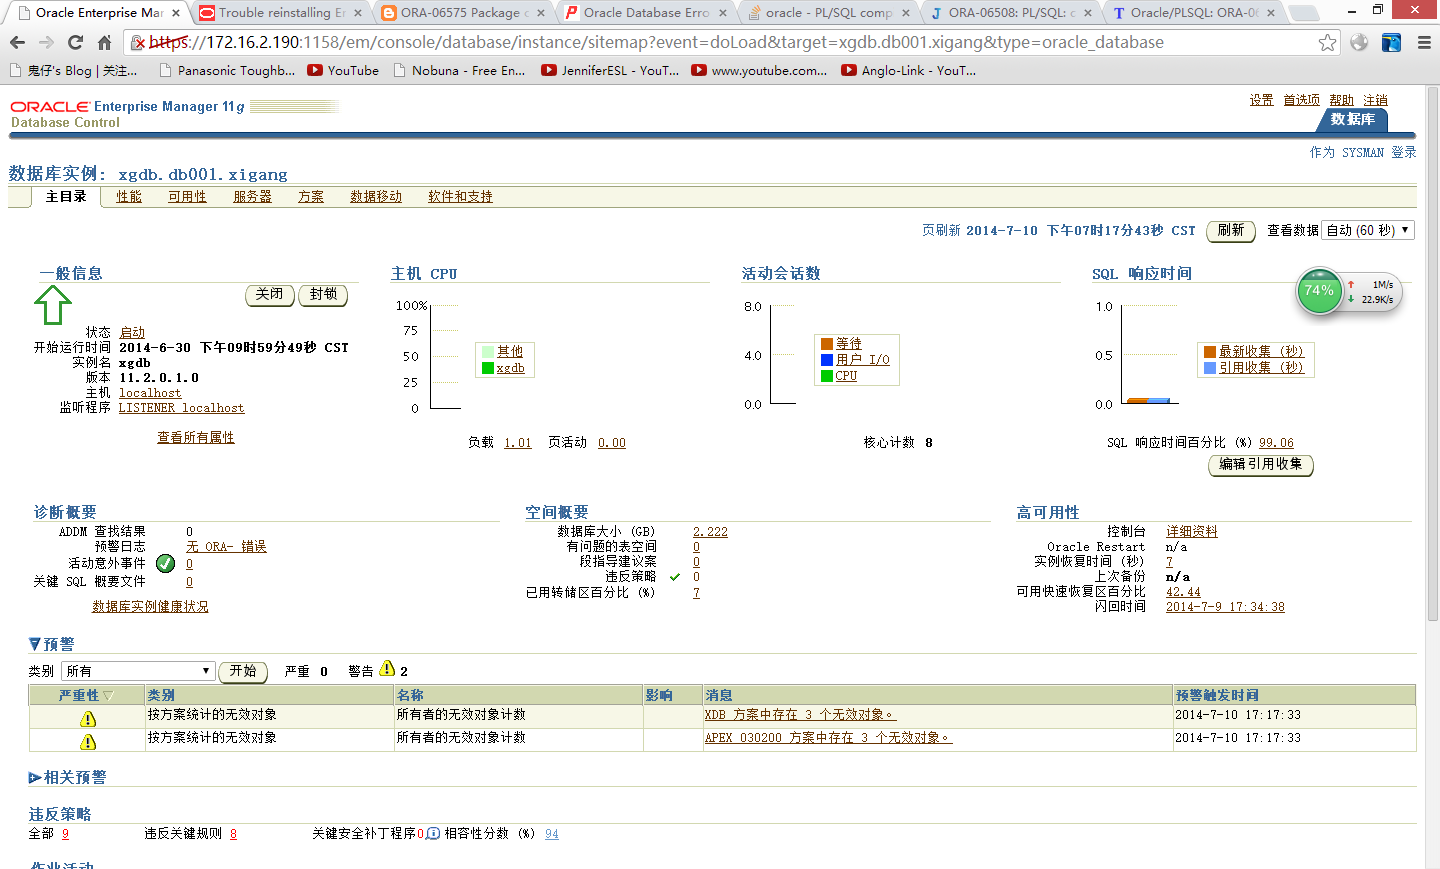Open the 设置 link in header
Viewport: 1440px width, 869px height.
tap(1261, 100)
